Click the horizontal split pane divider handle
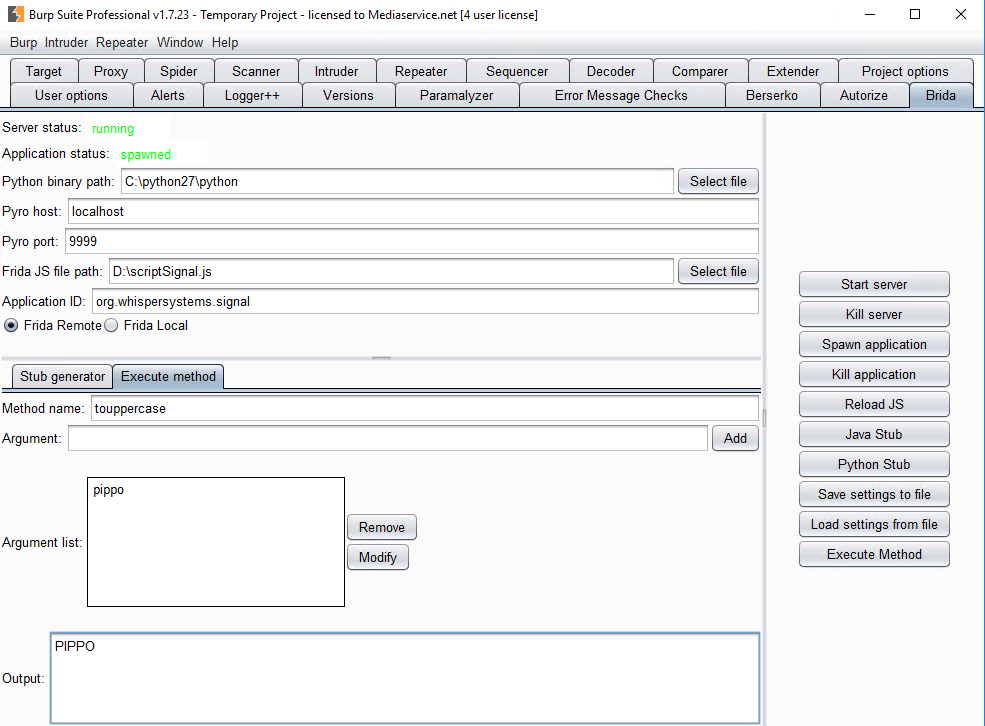 [x=381, y=357]
